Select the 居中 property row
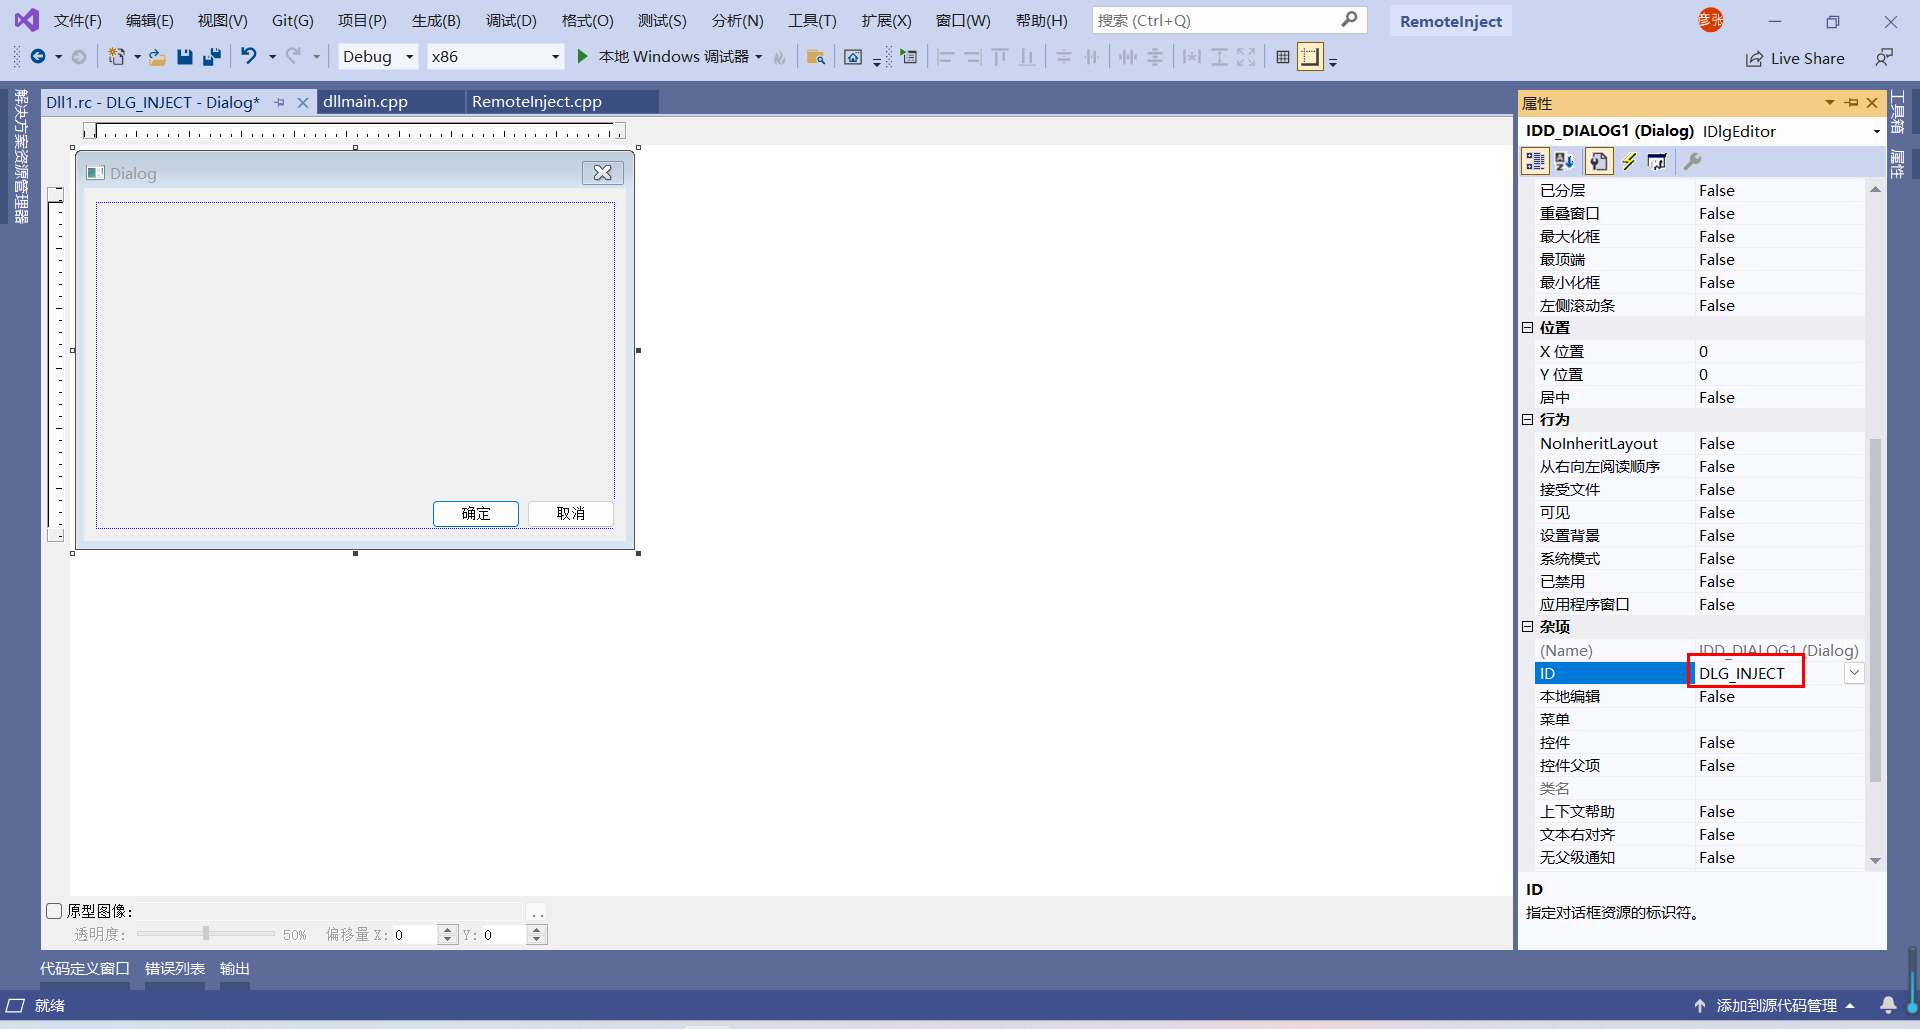 coord(1700,398)
